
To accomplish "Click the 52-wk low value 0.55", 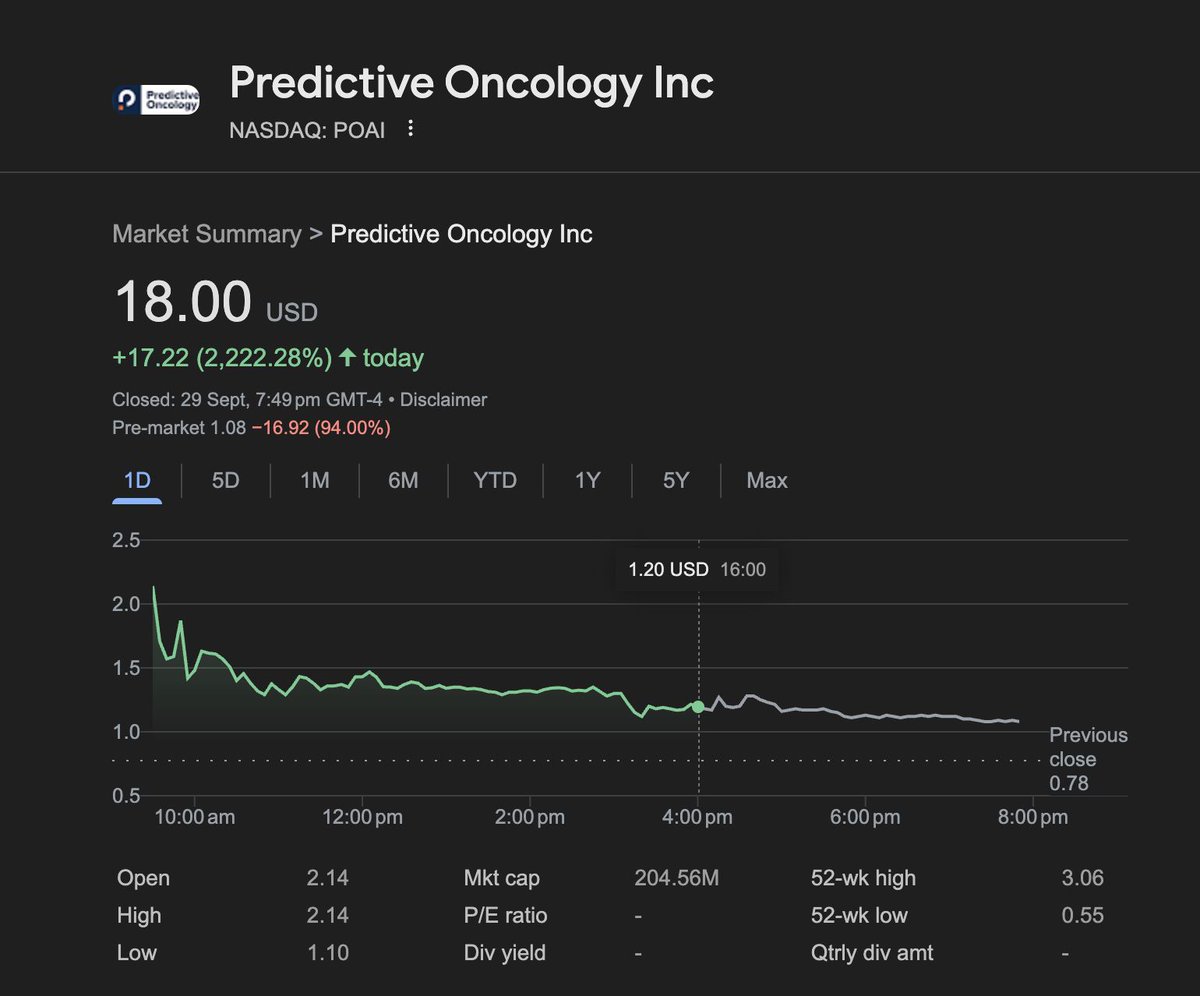I will pos(1083,915).
